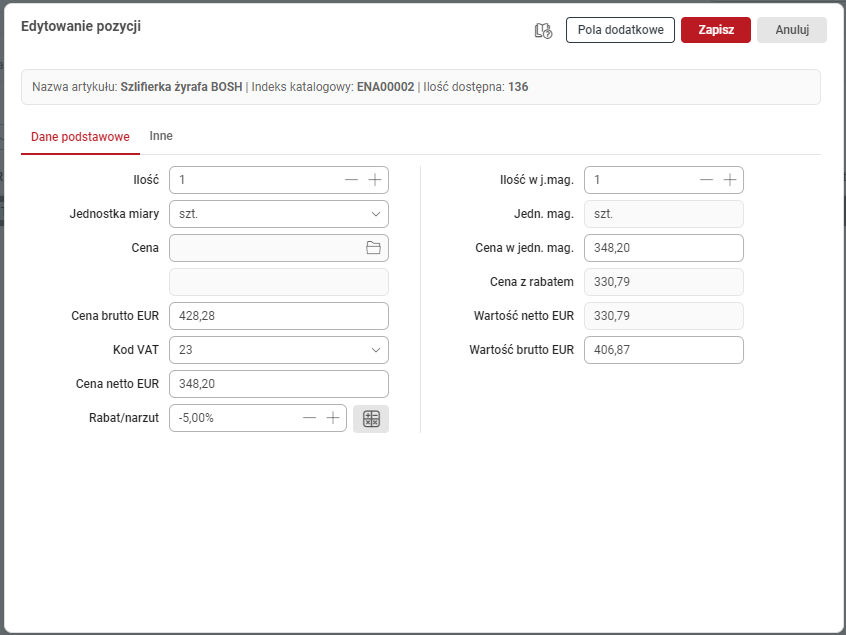Image resolution: width=846 pixels, height=635 pixels.
Task: Click the Cena z rabatem value field
Action: [x=664, y=282]
